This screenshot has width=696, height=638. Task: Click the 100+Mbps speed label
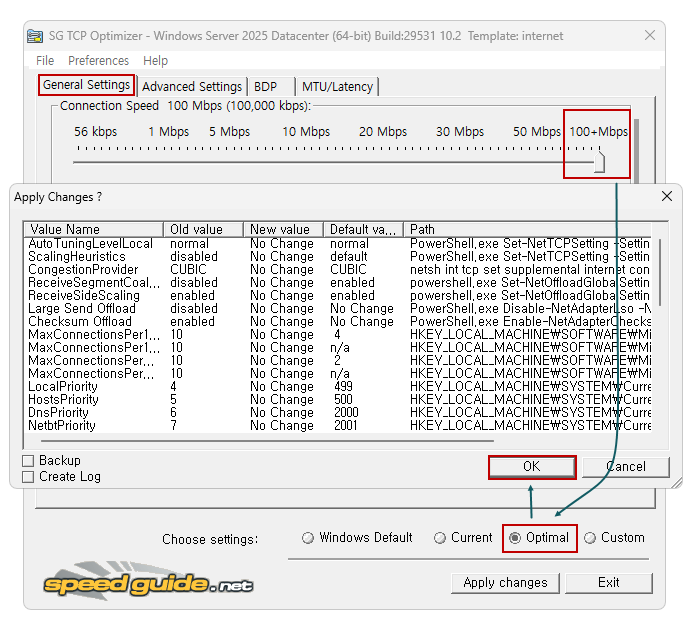coord(598,132)
